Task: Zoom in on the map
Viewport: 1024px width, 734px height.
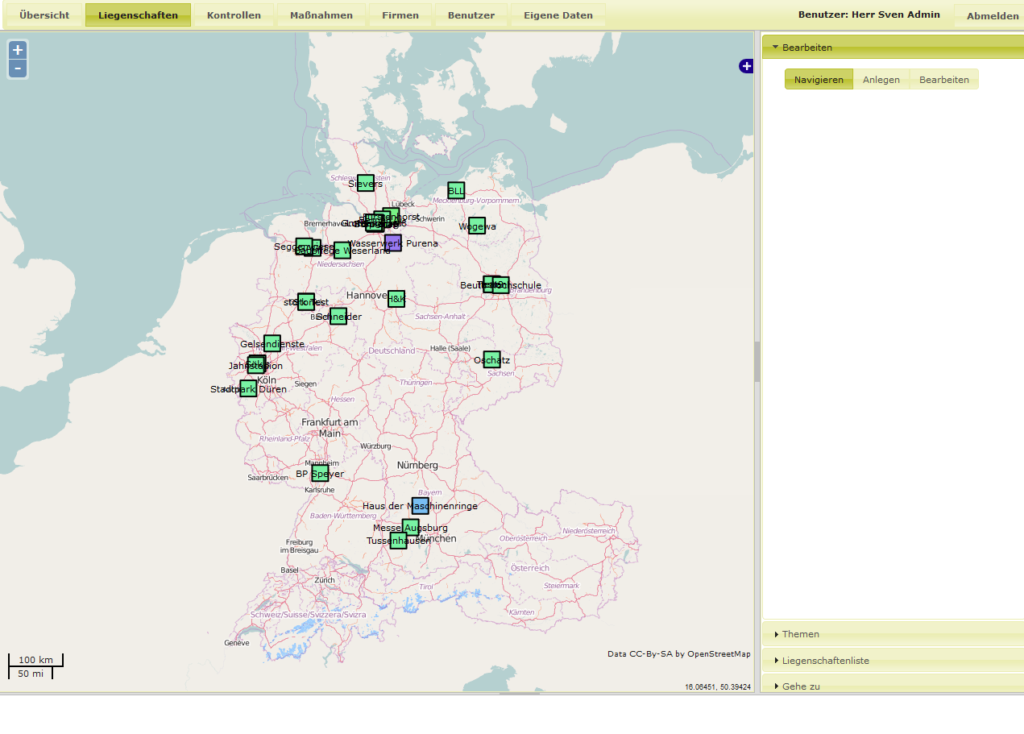Action: coord(17,50)
